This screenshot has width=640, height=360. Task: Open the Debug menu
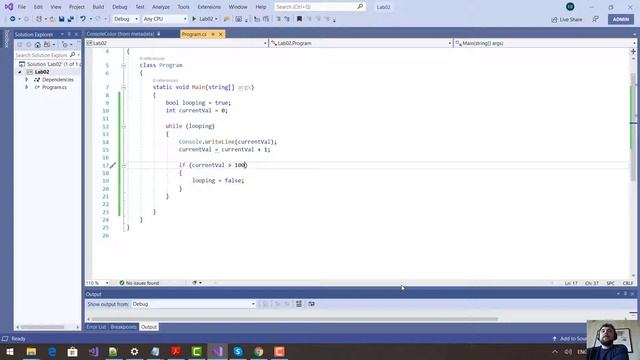(120, 7)
